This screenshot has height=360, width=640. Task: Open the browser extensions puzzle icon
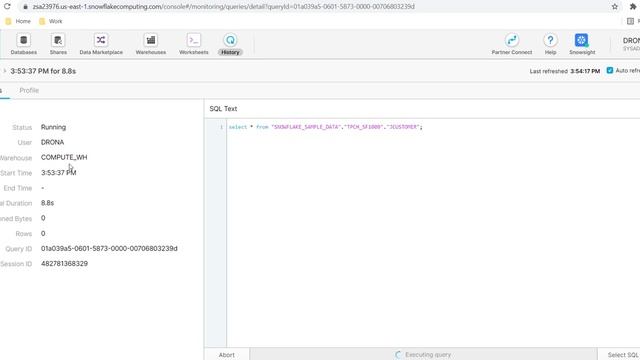tap(633, 7)
